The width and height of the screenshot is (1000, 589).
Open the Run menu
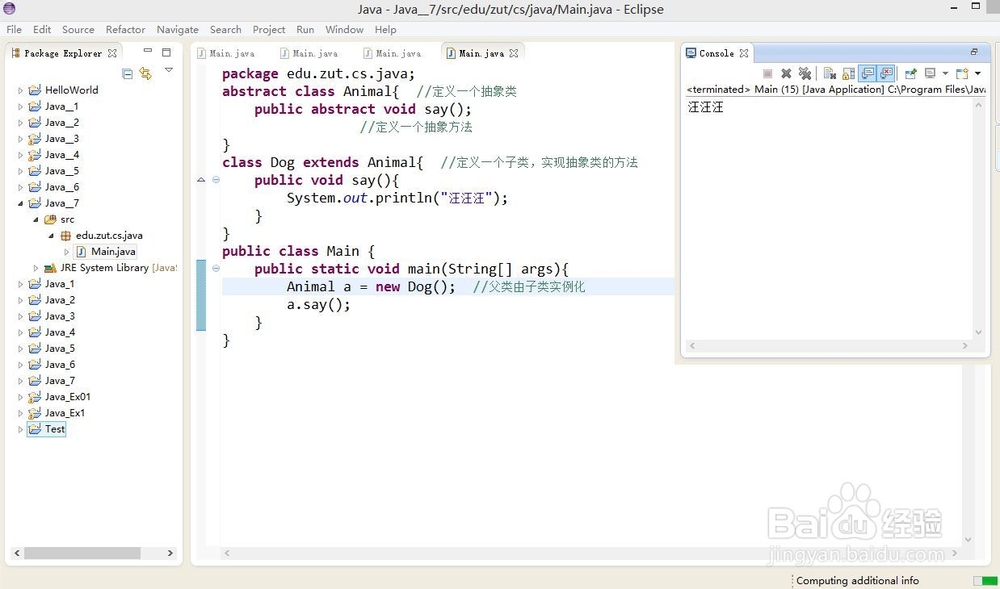pos(305,29)
